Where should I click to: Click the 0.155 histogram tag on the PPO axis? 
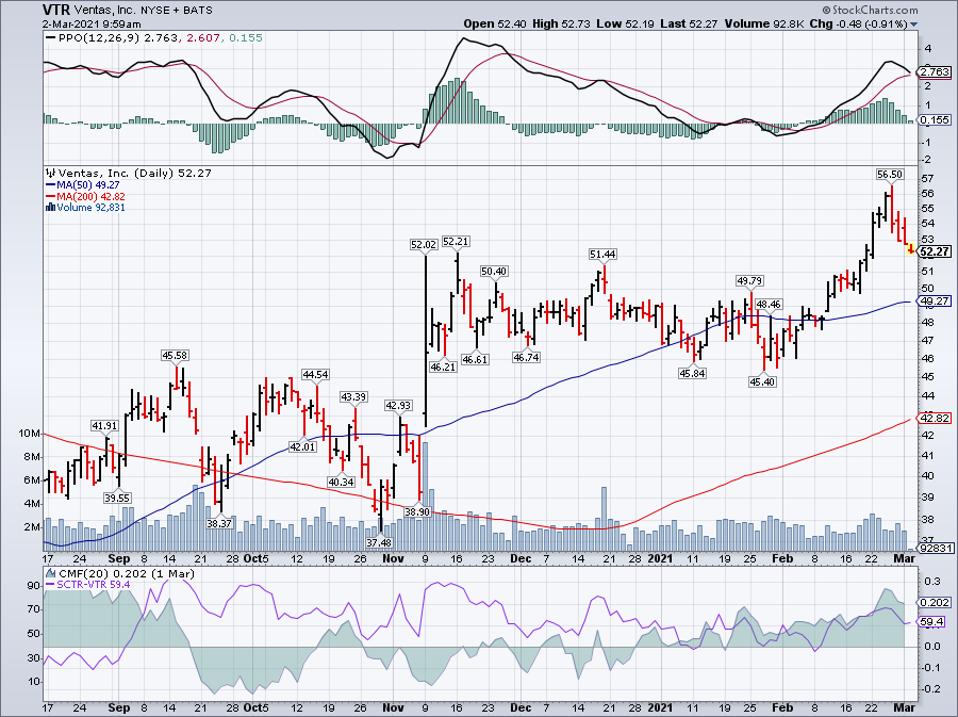[x=935, y=120]
